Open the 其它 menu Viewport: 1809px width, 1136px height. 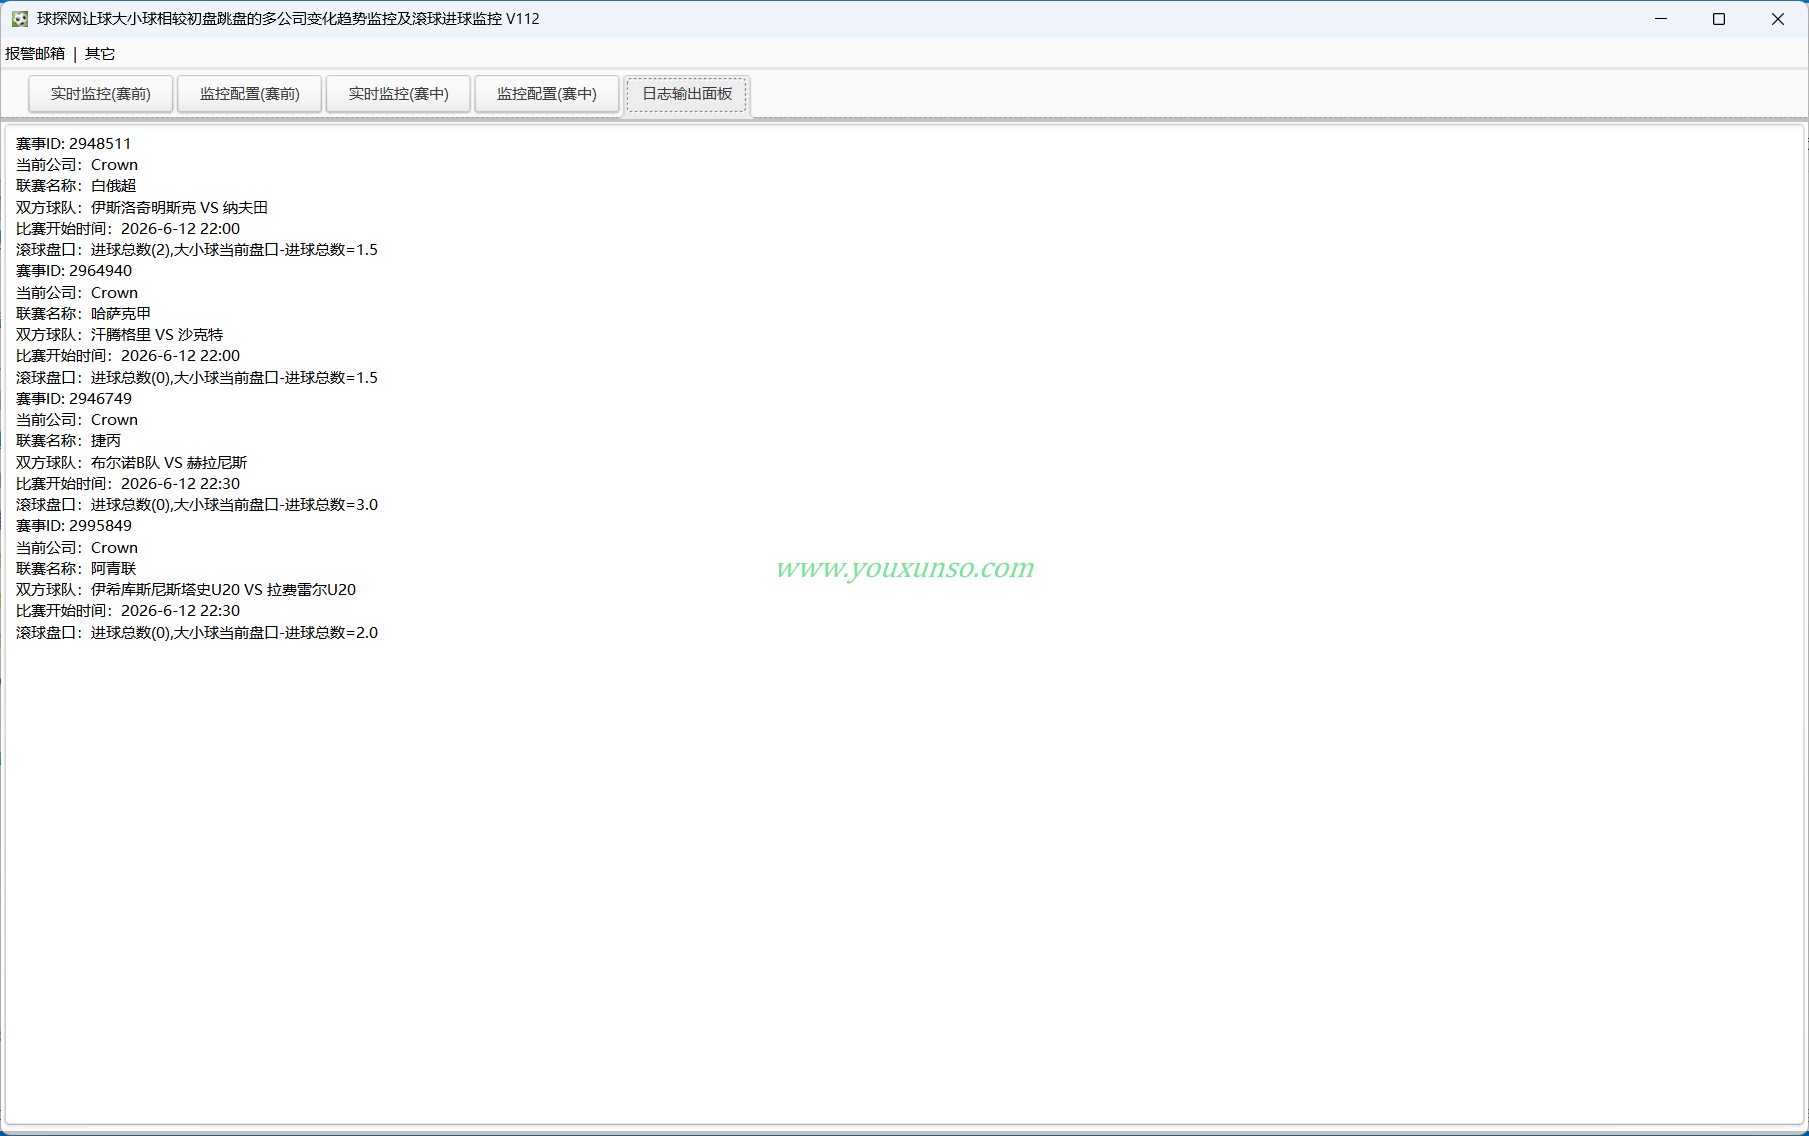(x=100, y=54)
